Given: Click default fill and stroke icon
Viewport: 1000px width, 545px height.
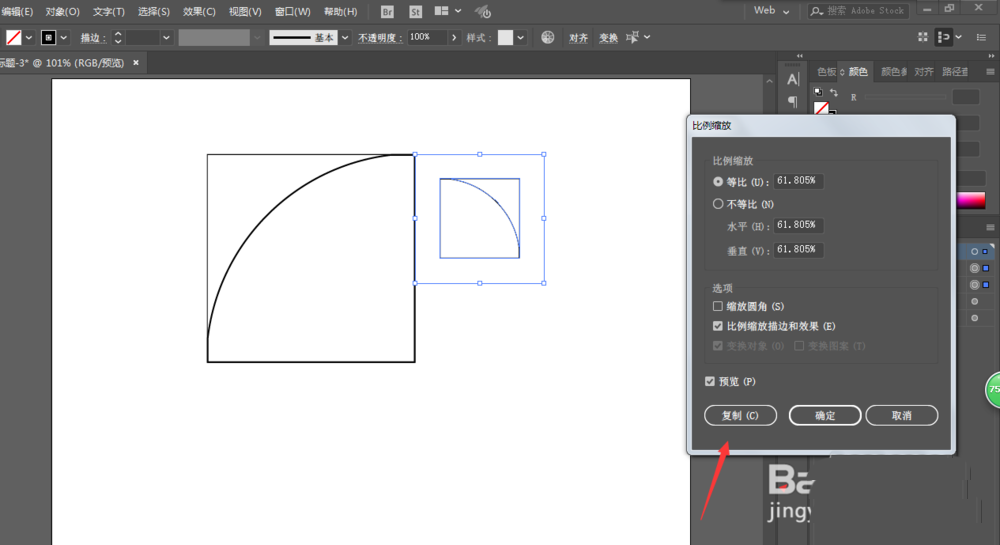Looking at the screenshot, I should 818,92.
